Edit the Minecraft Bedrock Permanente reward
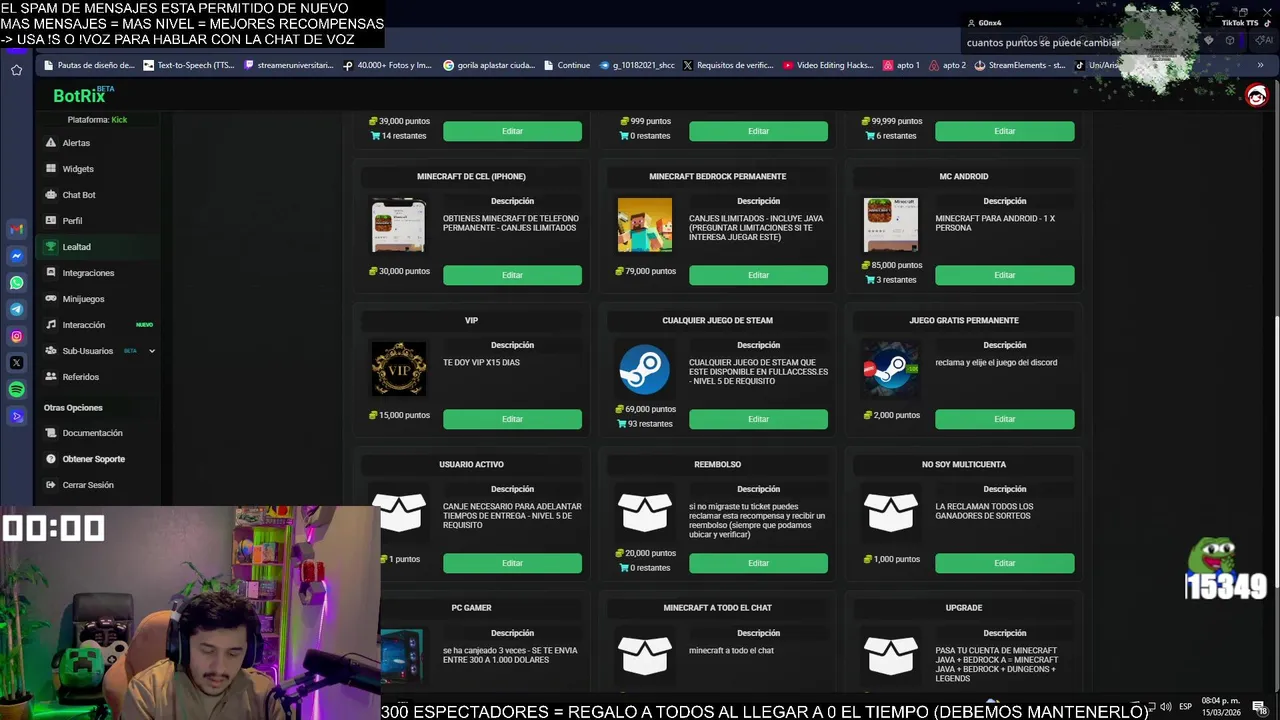 pos(758,275)
